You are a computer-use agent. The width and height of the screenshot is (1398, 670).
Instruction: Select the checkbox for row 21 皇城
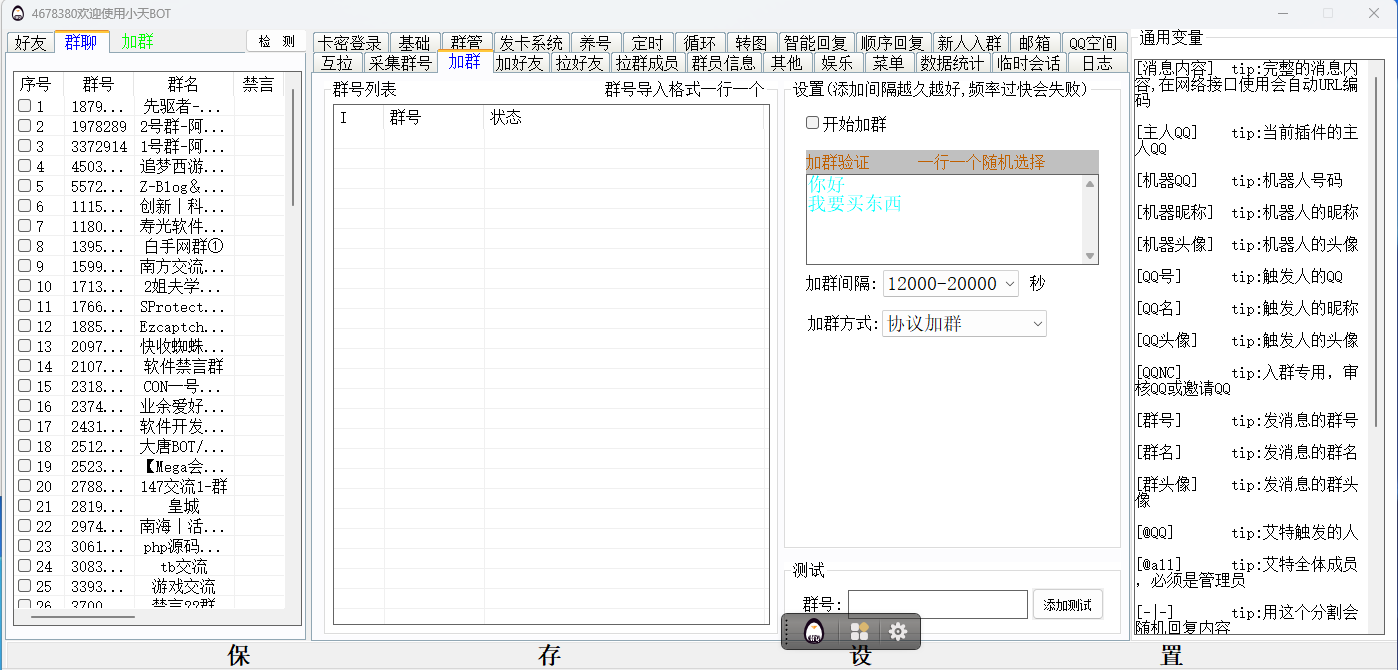coord(25,506)
